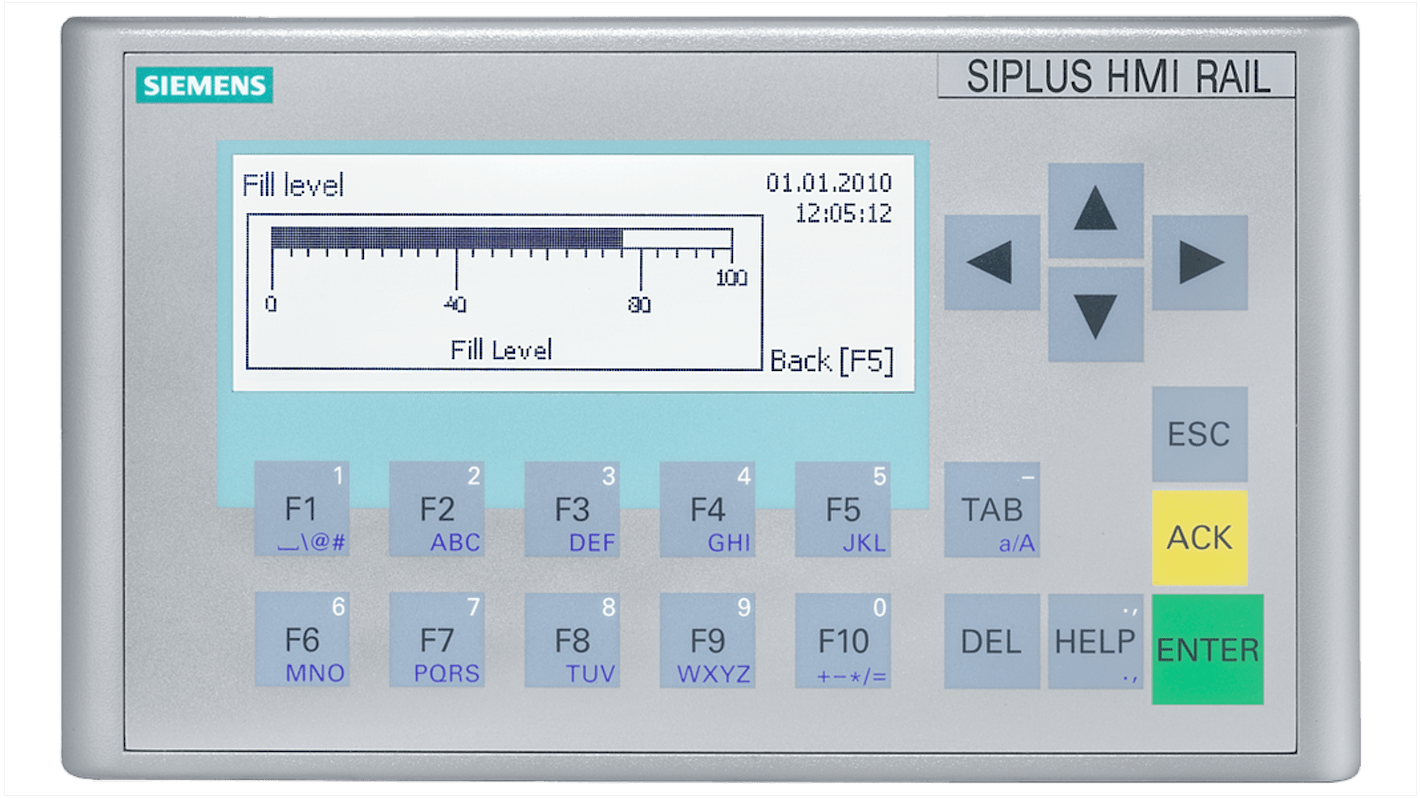Click the fill level bar gauge
Image resolution: width=1420 pixels, height=798 pixels.
point(502,238)
